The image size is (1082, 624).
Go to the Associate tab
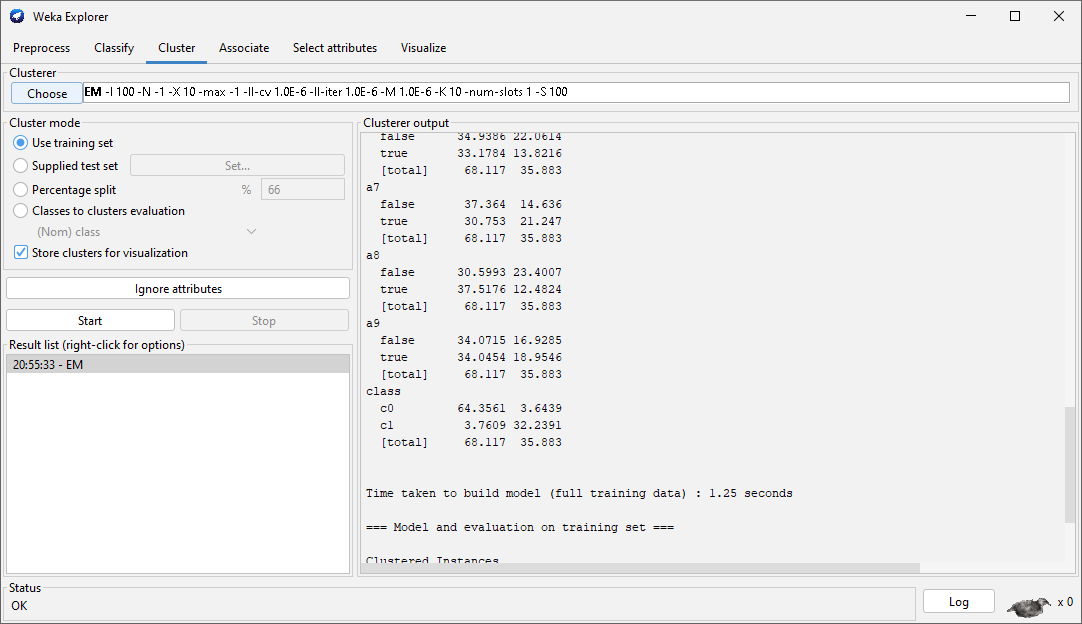click(x=244, y=48)
